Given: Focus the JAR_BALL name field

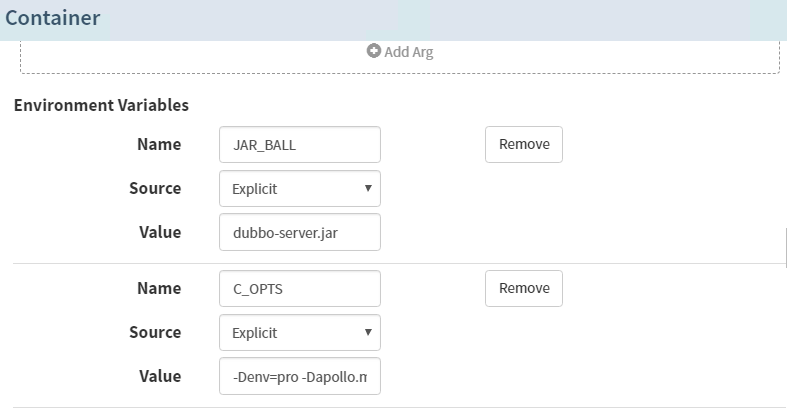Looking at the screenshot, I should pyautogui.click(x=299, y=144).
